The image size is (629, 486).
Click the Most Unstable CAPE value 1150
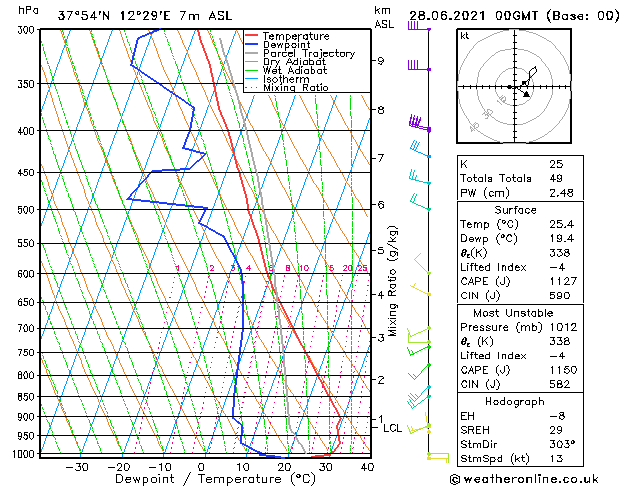(563, 370)
